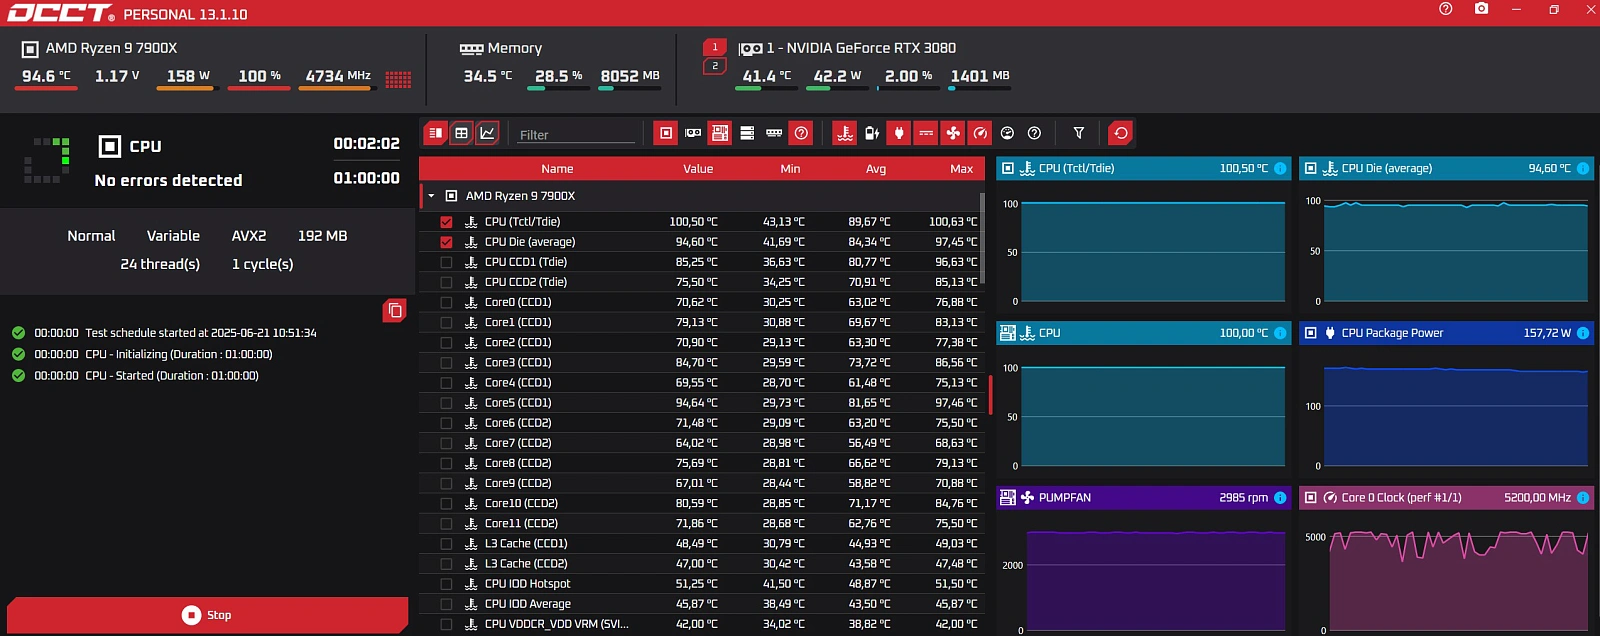Screen dimensions: 1600x636
Task: Select GPU 1 tab button
Action: coord(715,47)
